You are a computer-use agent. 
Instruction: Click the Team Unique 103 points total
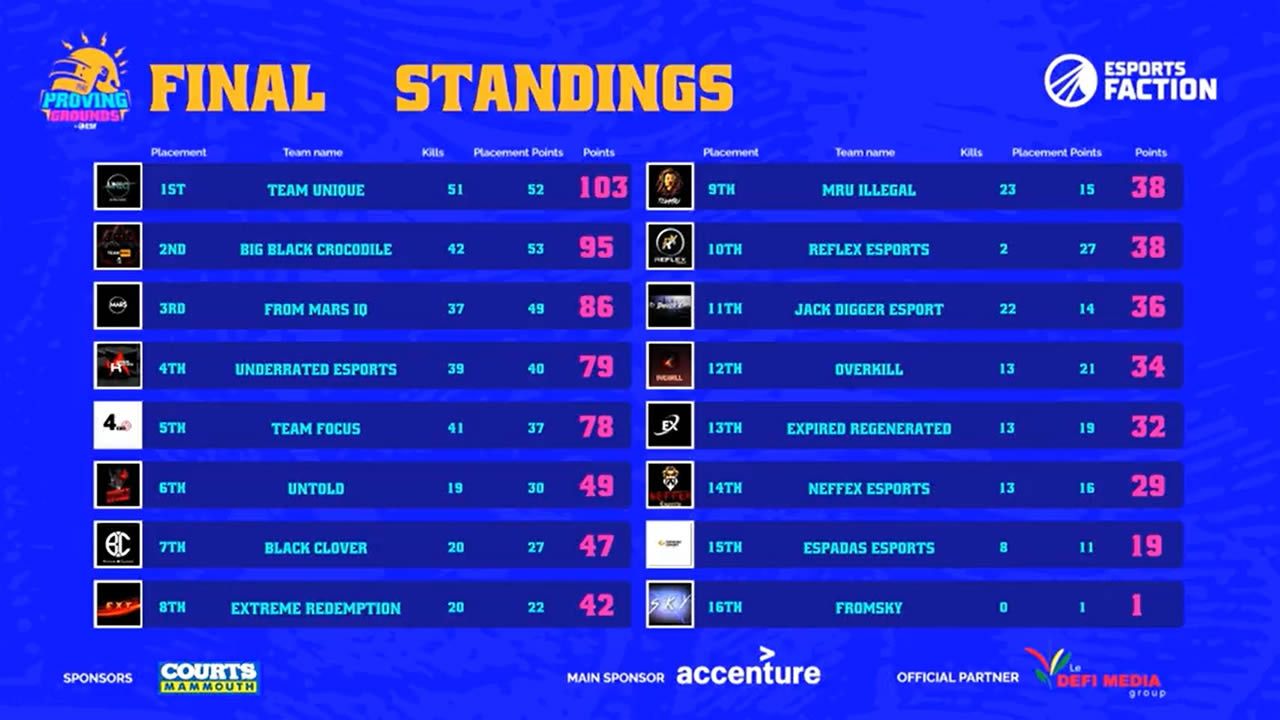pos(603,188)
